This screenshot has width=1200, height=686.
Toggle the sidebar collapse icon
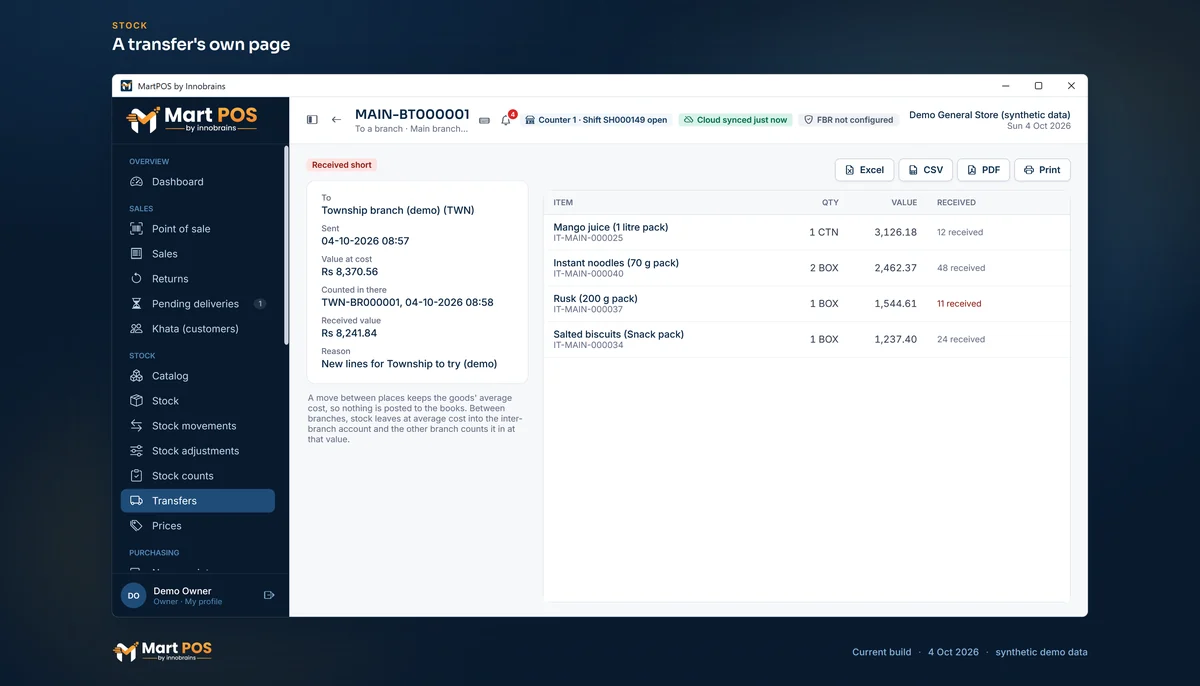(312, 120)
